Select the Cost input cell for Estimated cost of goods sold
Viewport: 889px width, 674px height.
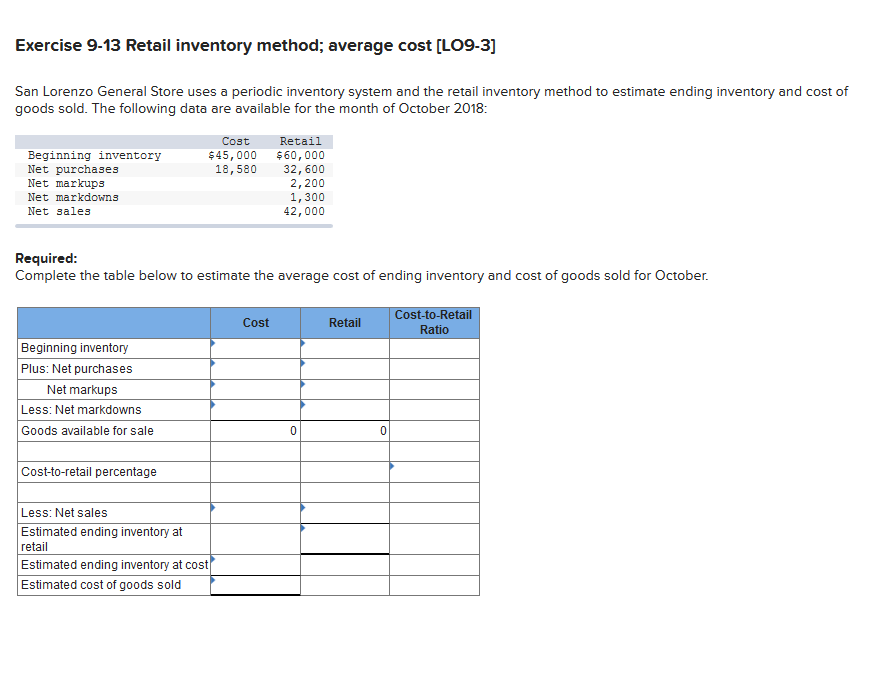click(255, 585)
